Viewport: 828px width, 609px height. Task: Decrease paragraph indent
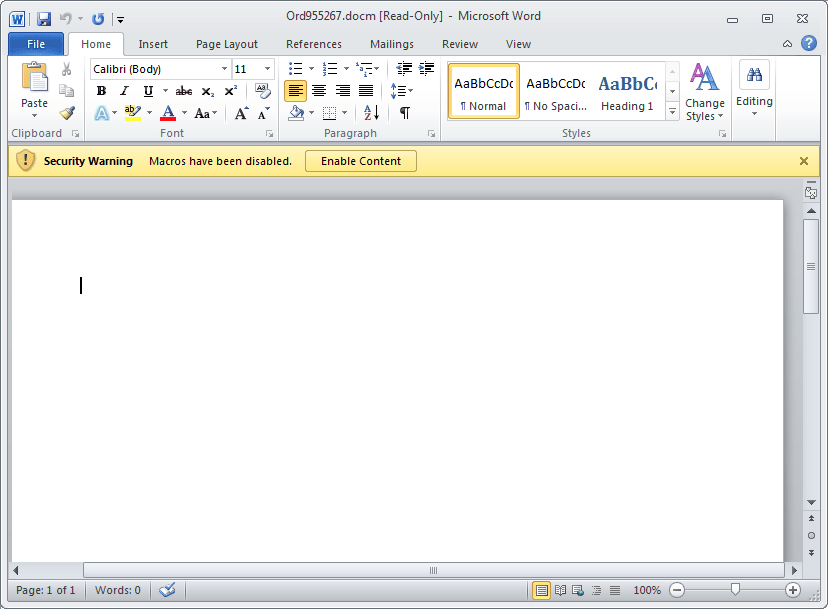[404, 69]
